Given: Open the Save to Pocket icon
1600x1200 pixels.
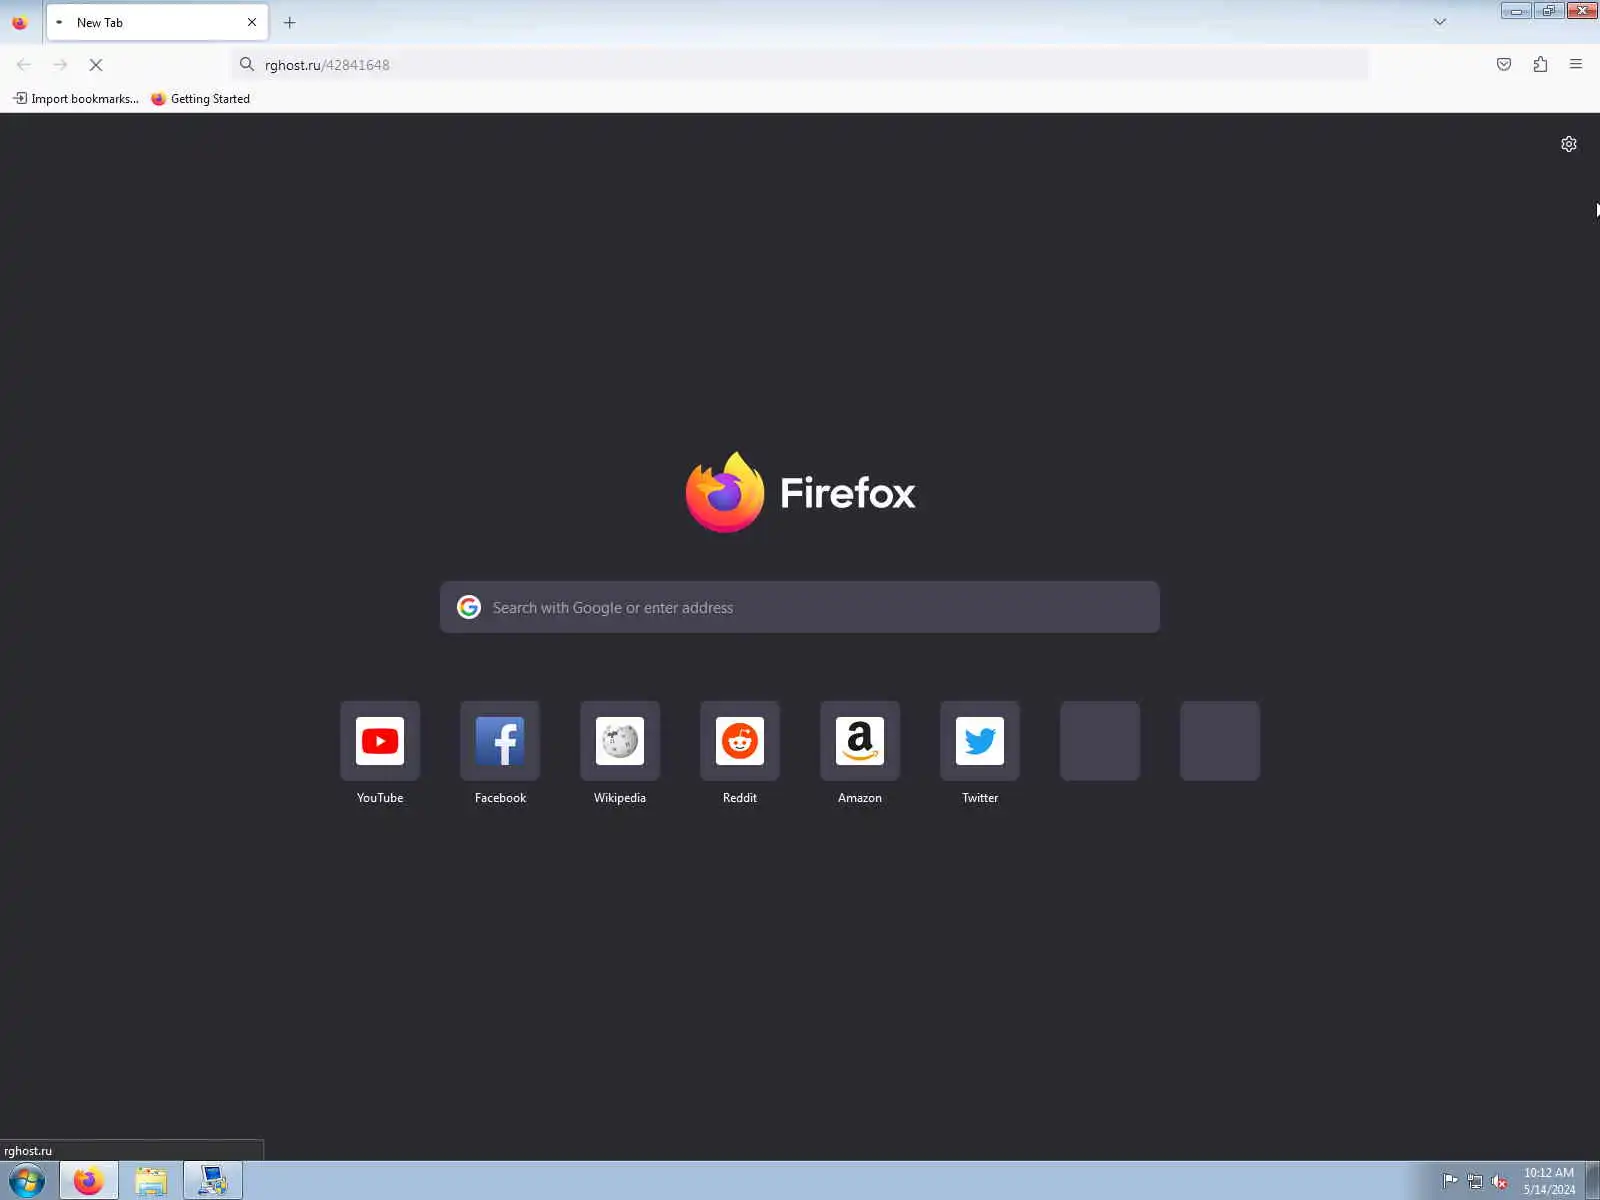Looking at the screenshot, I should [1504, 65].
